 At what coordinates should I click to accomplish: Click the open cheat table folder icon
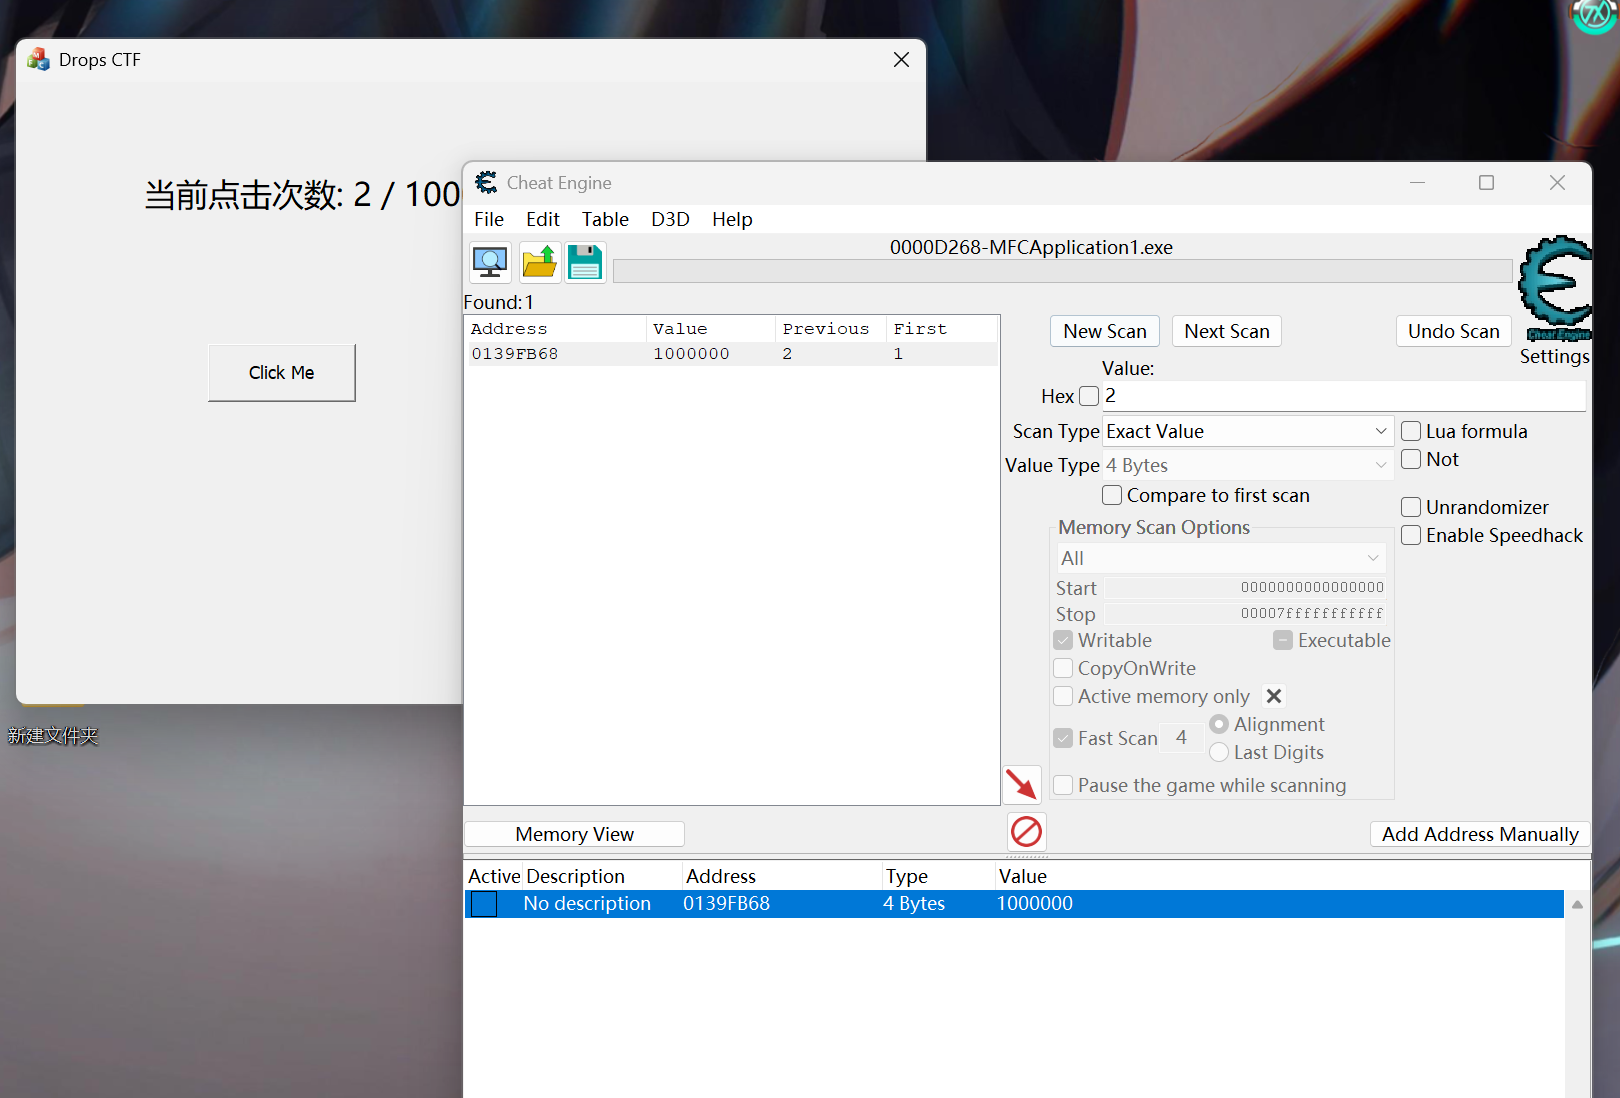click(x=539, y=262)
